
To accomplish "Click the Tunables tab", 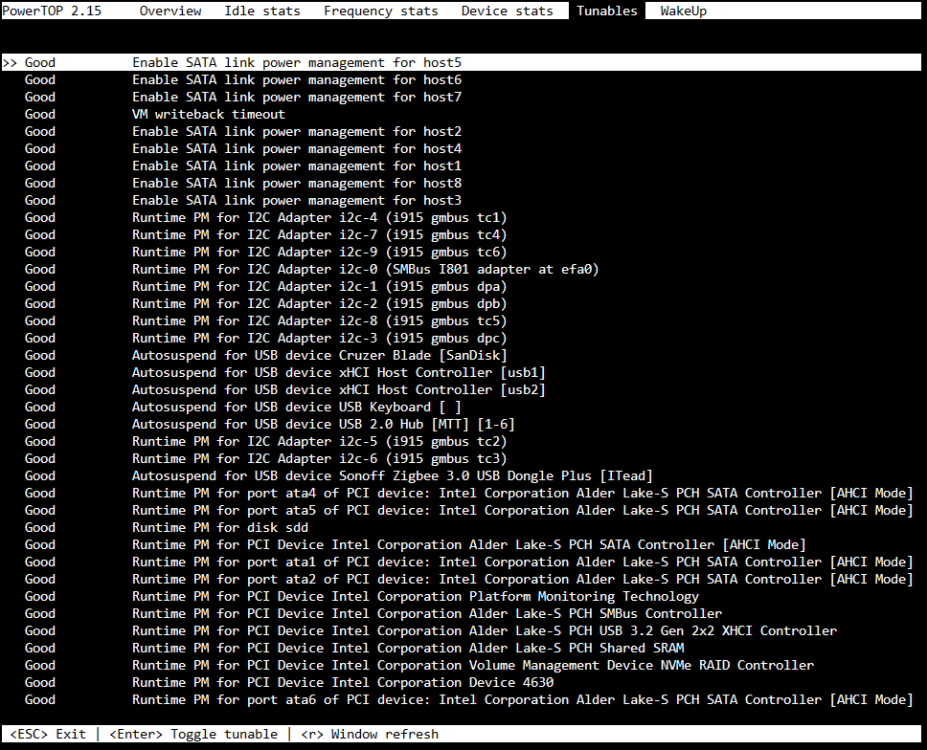I will [607, 11].
